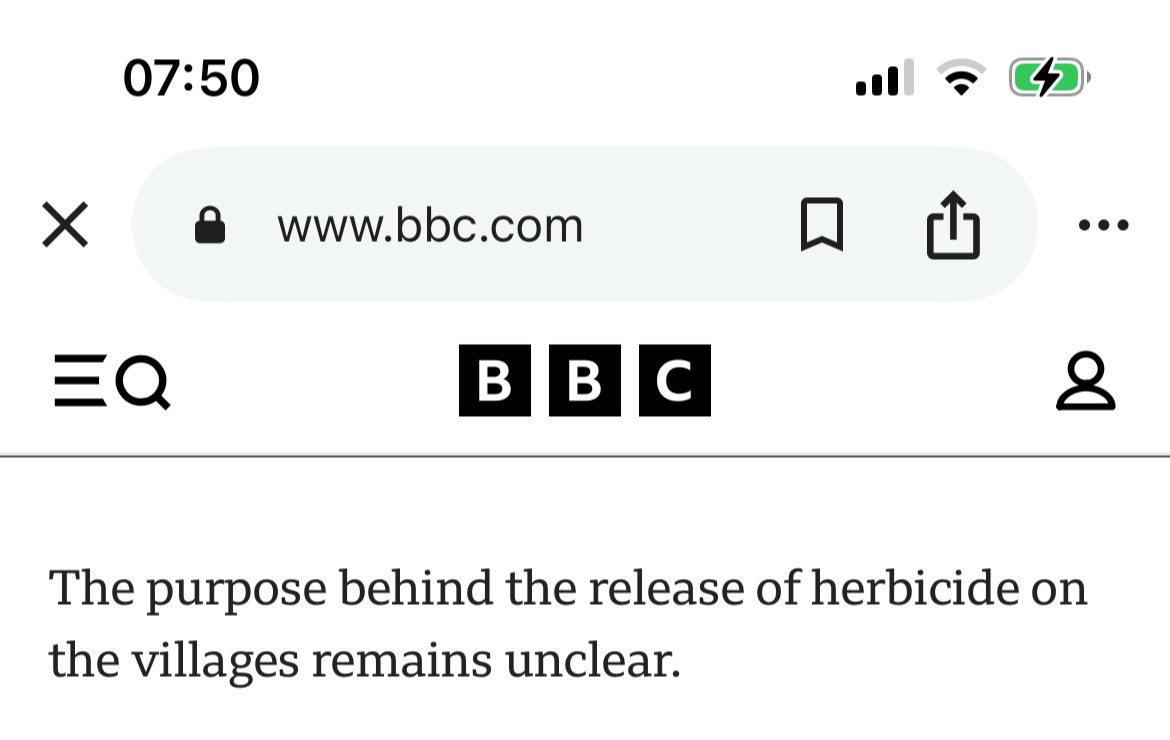Close the in-app browser with the X
The image size is (1170, 740).
pyautogui.click(x=65, y=225)
